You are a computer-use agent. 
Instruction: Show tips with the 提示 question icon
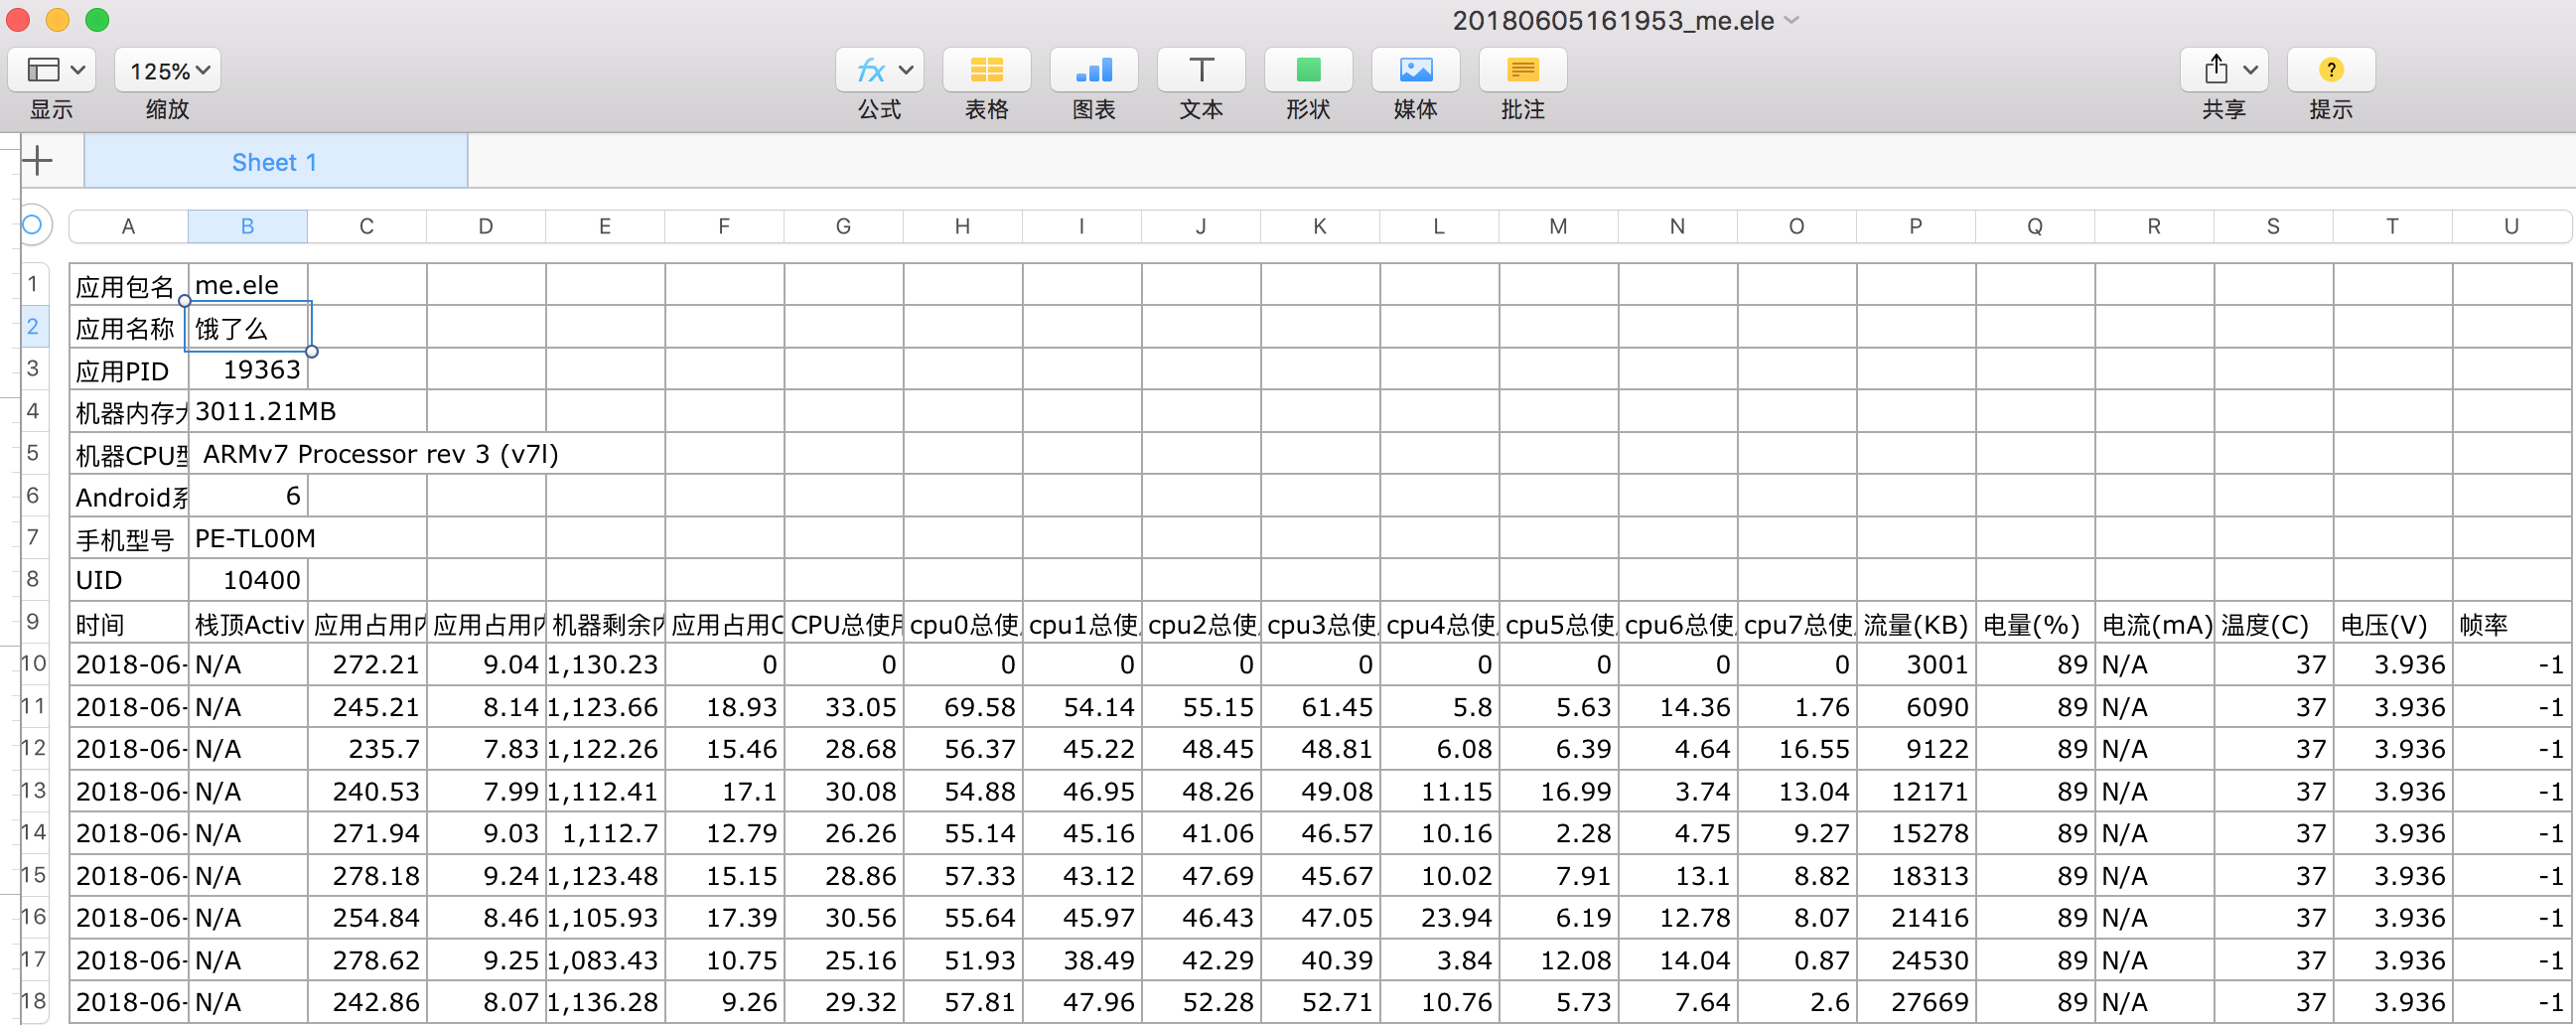pos(2330,70)
